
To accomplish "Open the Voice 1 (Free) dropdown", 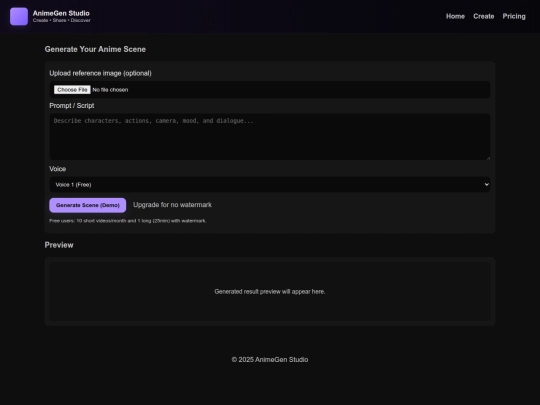I will 270,185.
